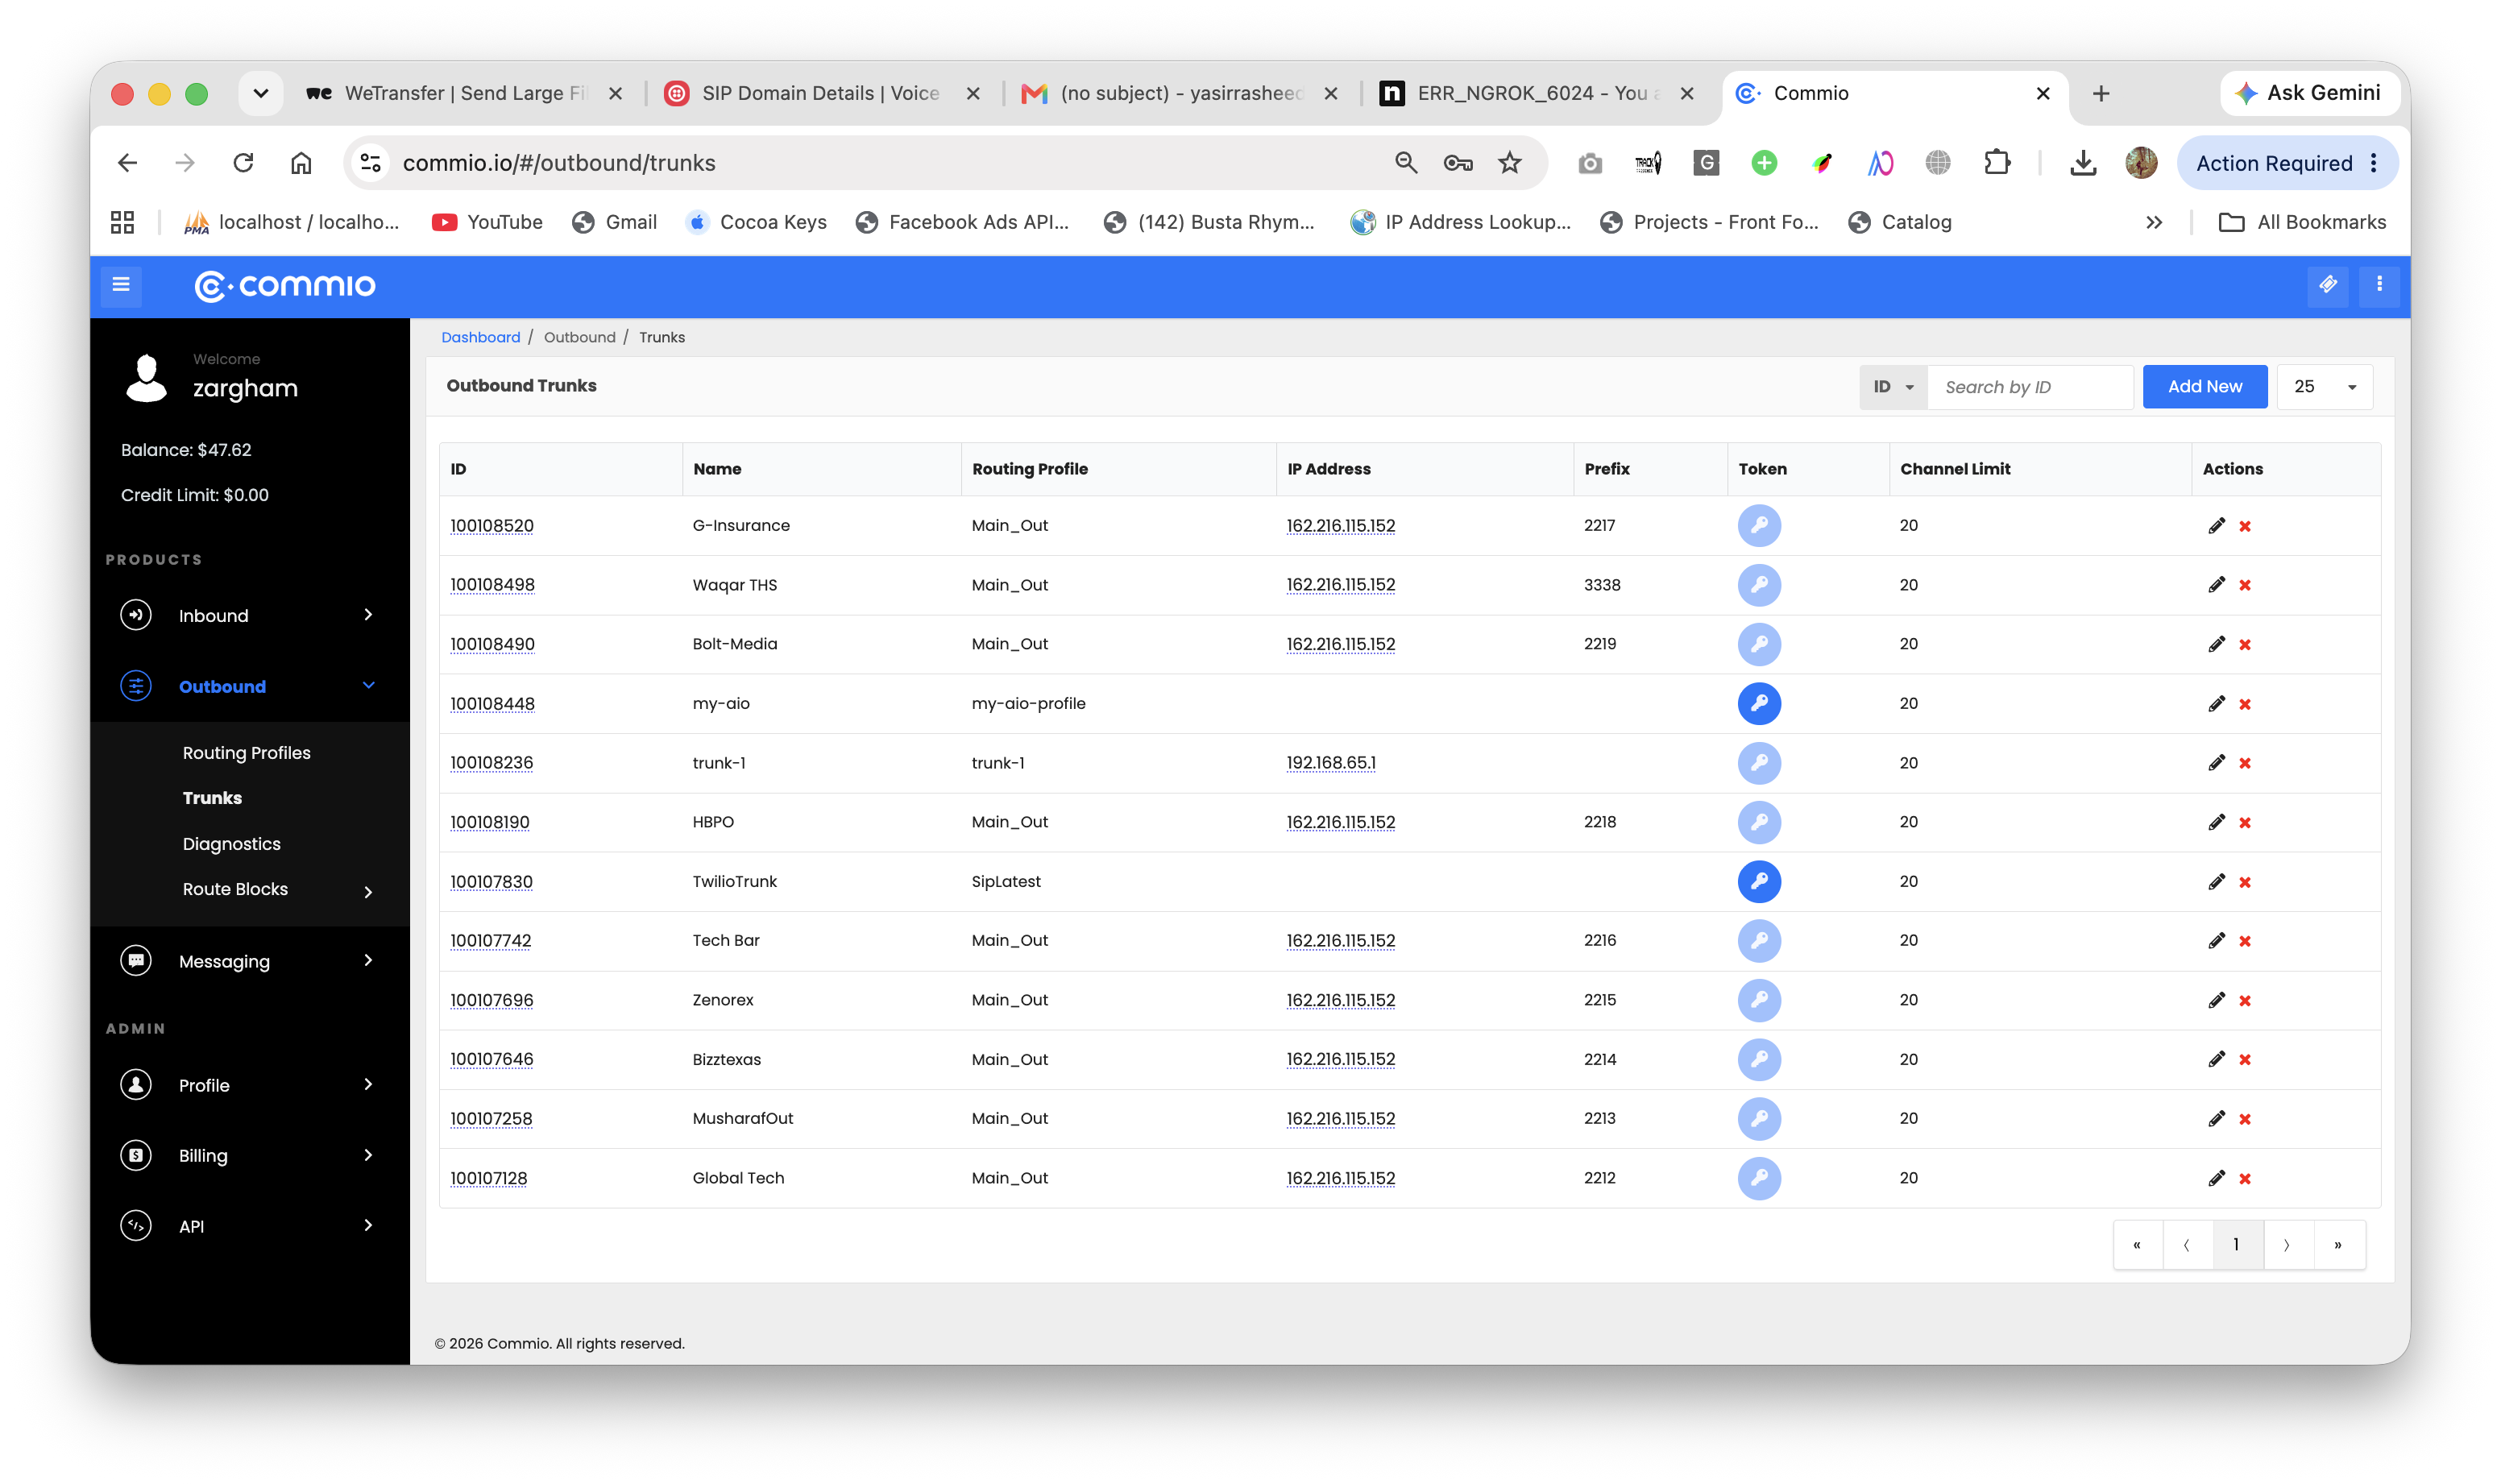The height and width of the screenshot is (1484, 2501).
Task: Open Diagnostics in sidebar
Action: [x=231, y=844]
